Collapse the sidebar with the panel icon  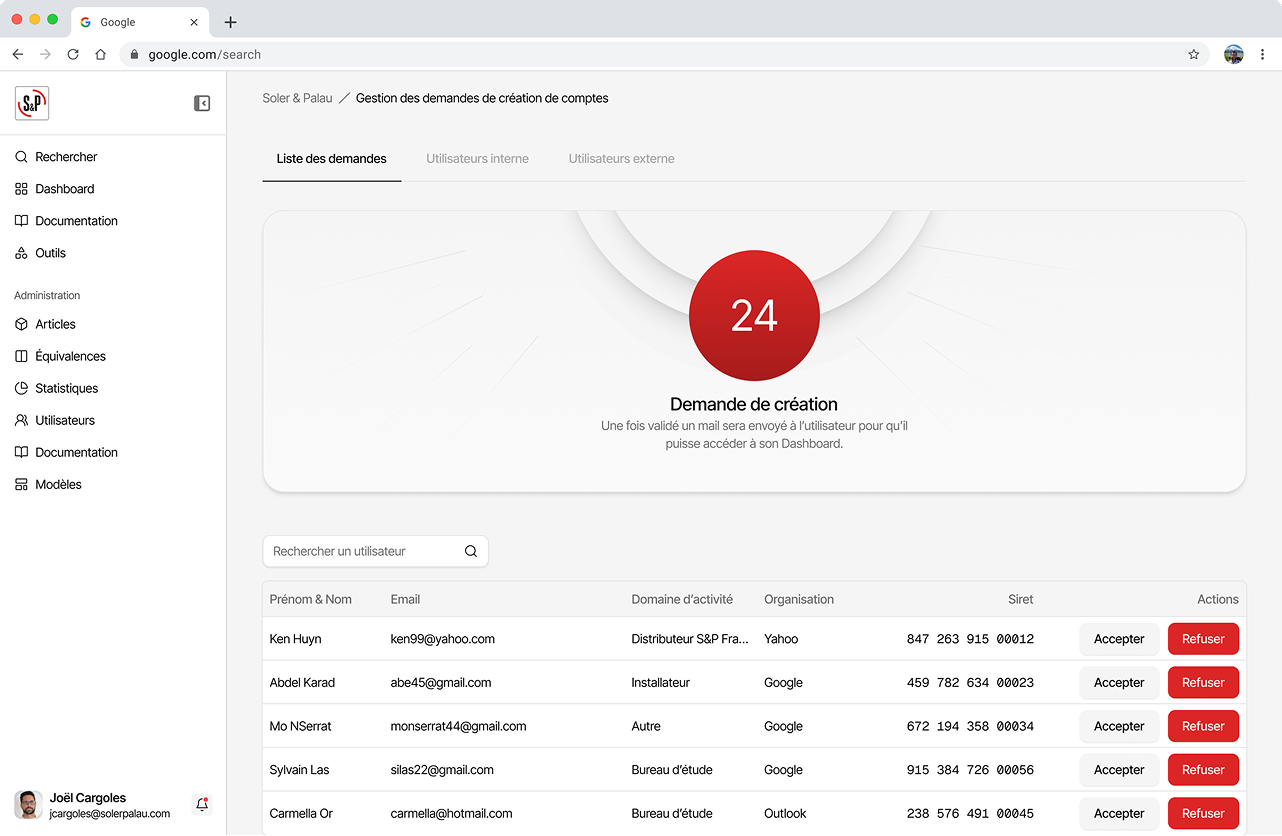(202, 103)
